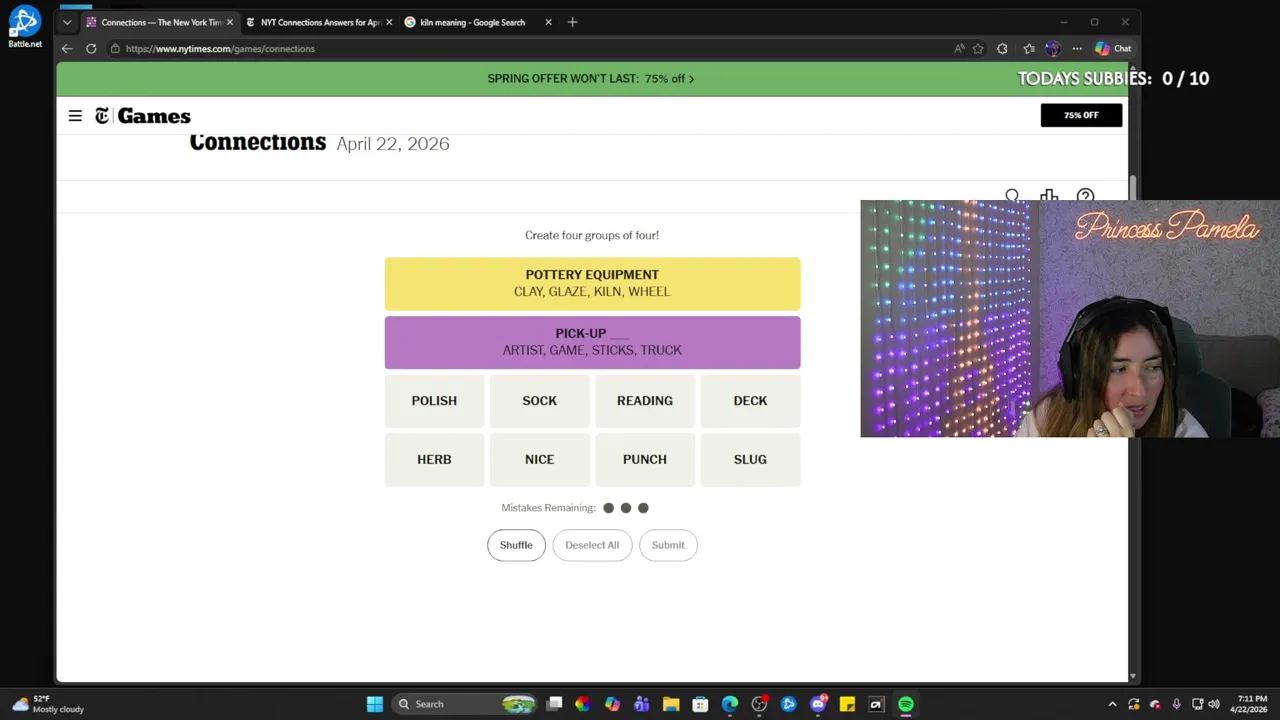
Task: Open the volume icon in system tray
Action: 1213,704
